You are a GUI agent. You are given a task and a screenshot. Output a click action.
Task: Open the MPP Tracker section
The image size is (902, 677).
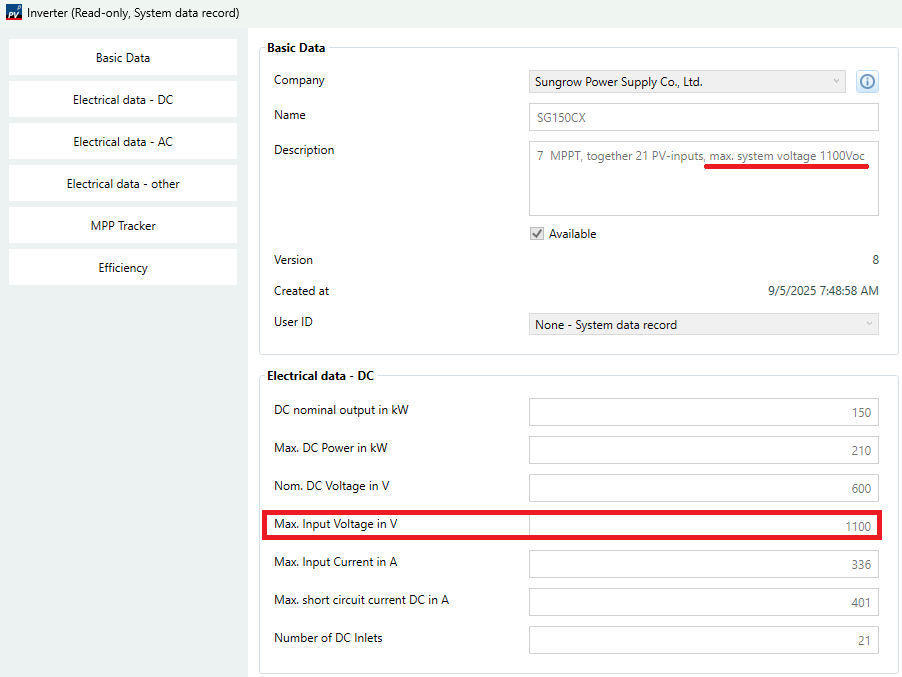(x=123, y=226)
